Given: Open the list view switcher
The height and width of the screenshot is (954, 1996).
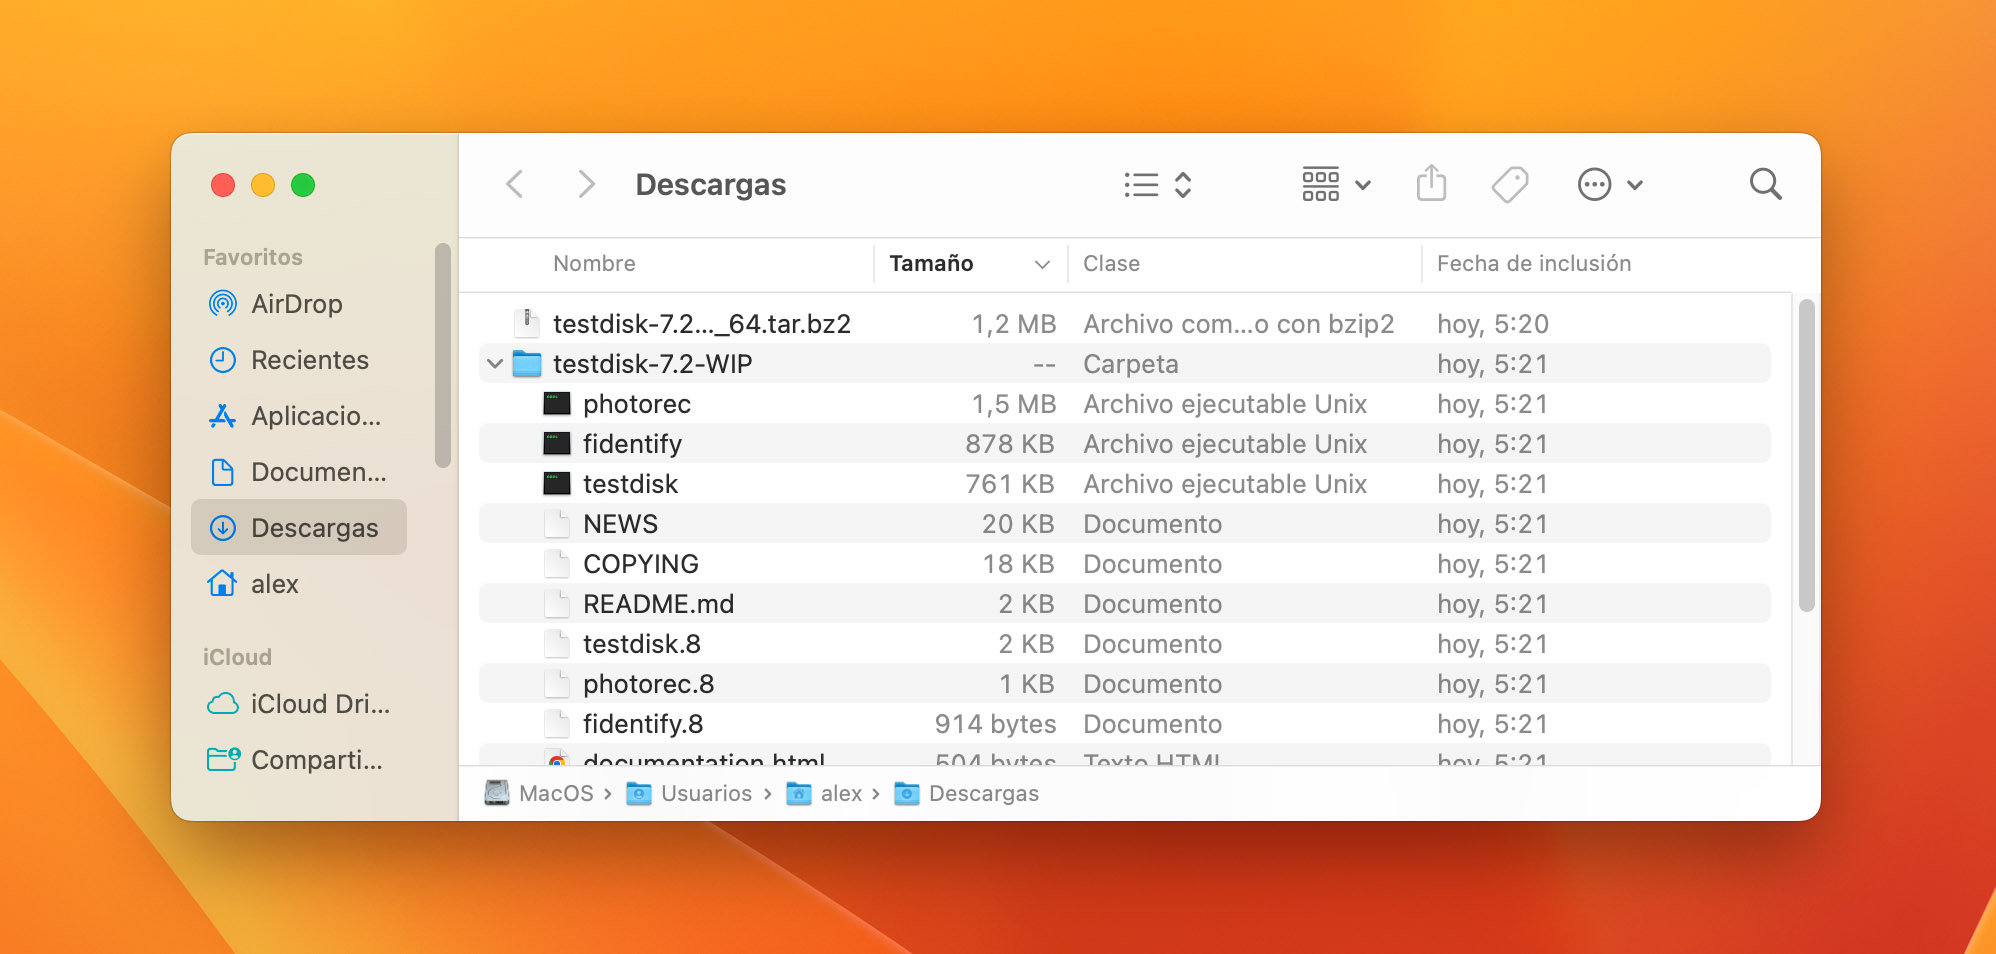Looking at the screenshot, I should pyautogui.click(x=1158, y=185).
